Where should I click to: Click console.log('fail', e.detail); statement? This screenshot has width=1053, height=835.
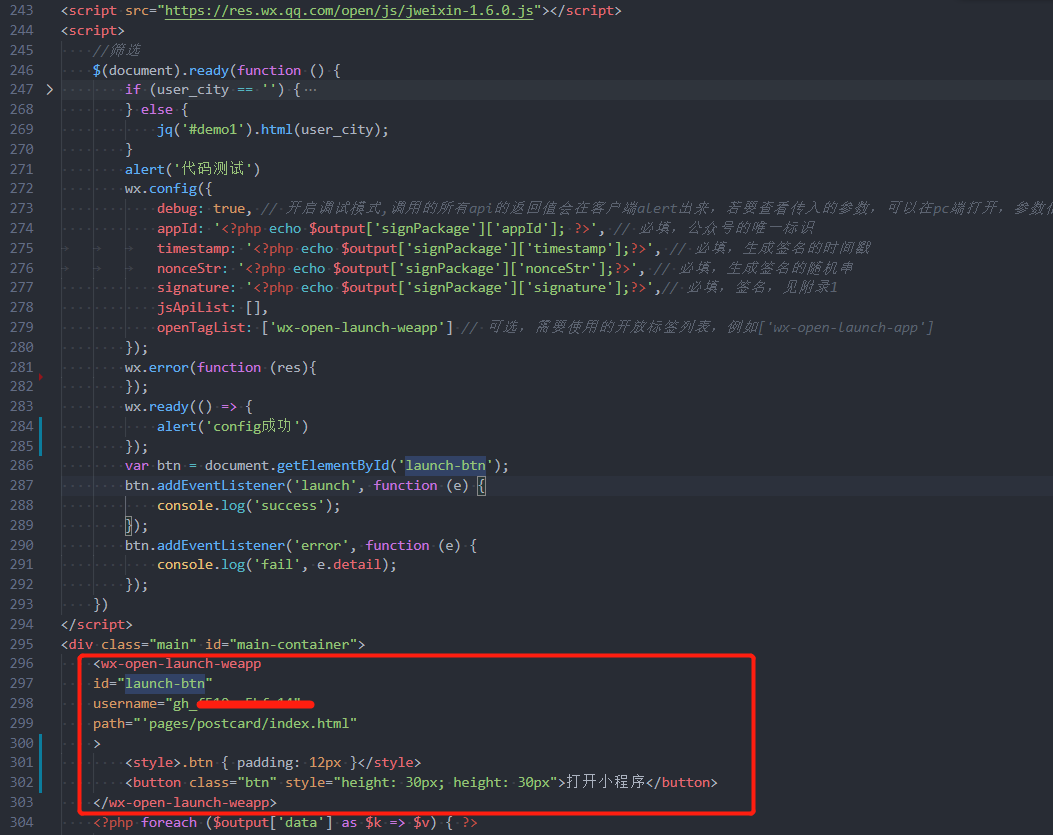pyautogui.click(x=277, y=564)
